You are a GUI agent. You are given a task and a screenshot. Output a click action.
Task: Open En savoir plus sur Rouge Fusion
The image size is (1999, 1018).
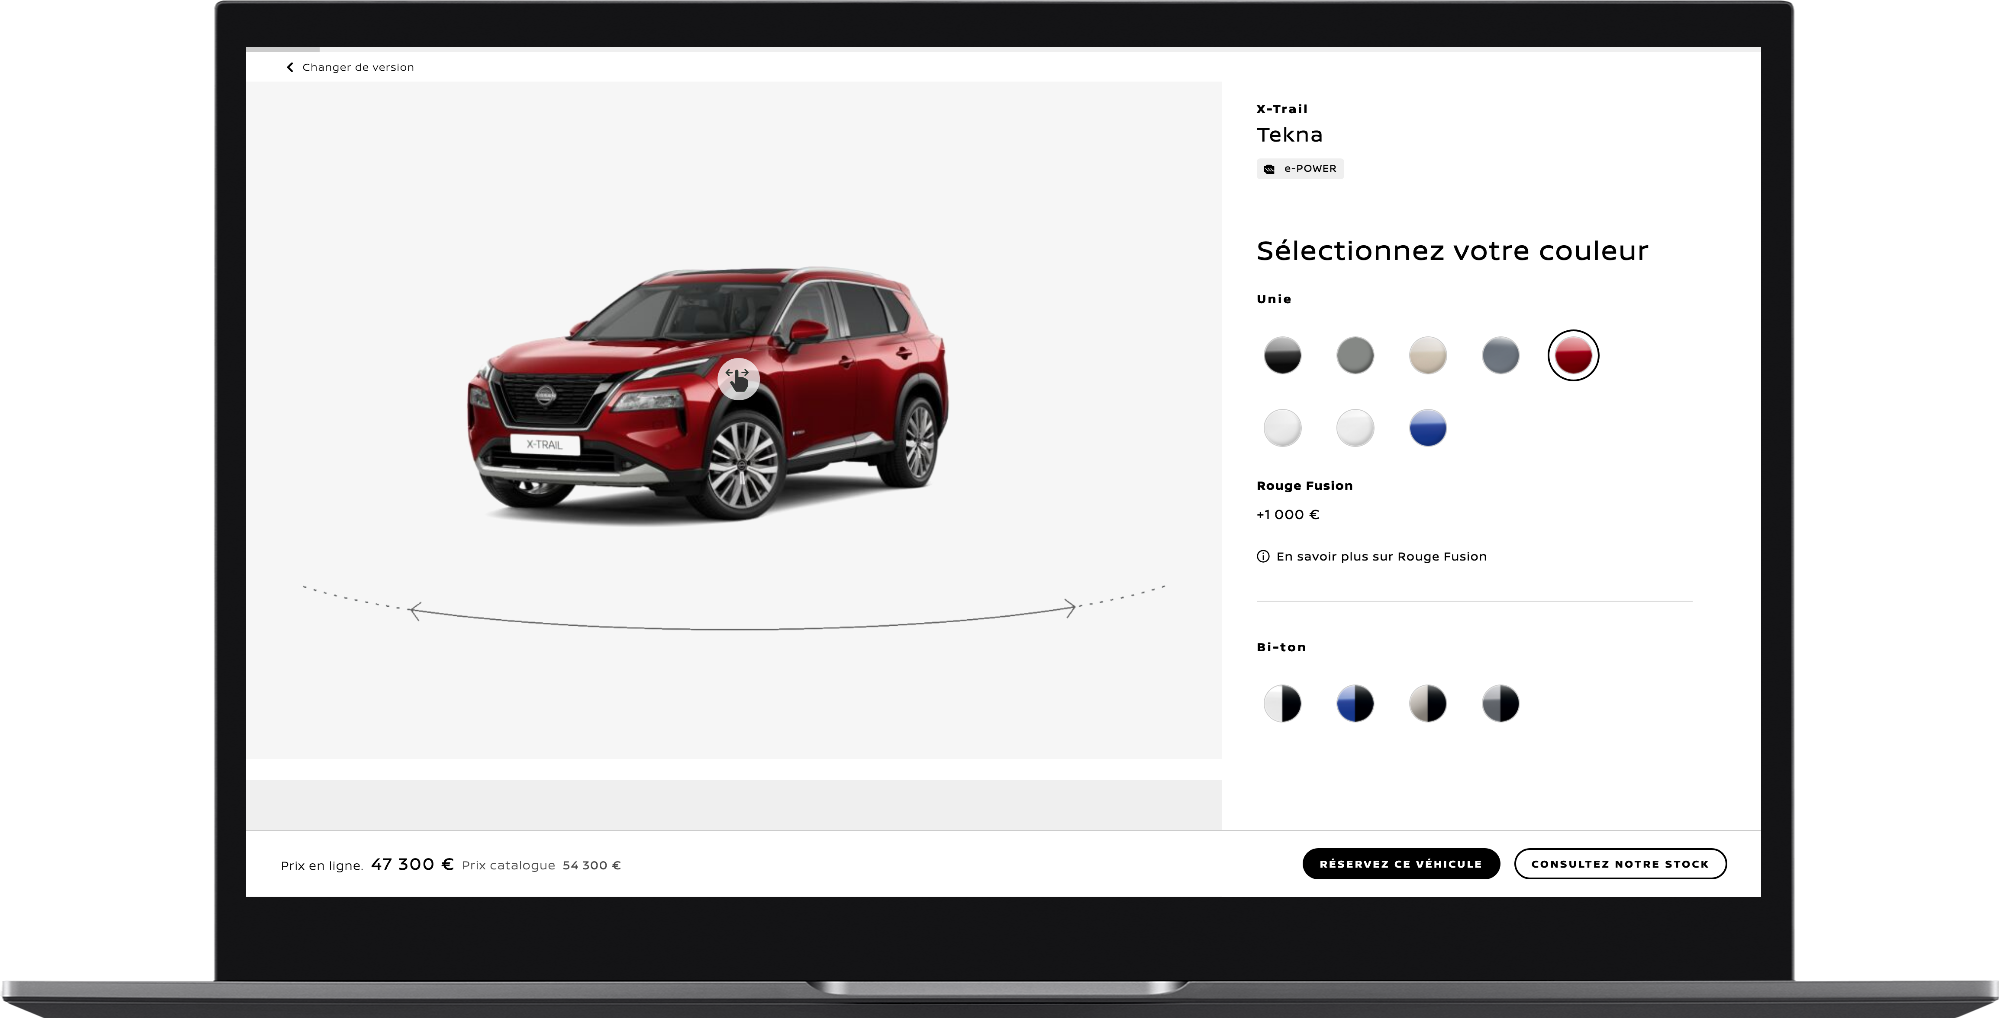(x=1381, y=557)
